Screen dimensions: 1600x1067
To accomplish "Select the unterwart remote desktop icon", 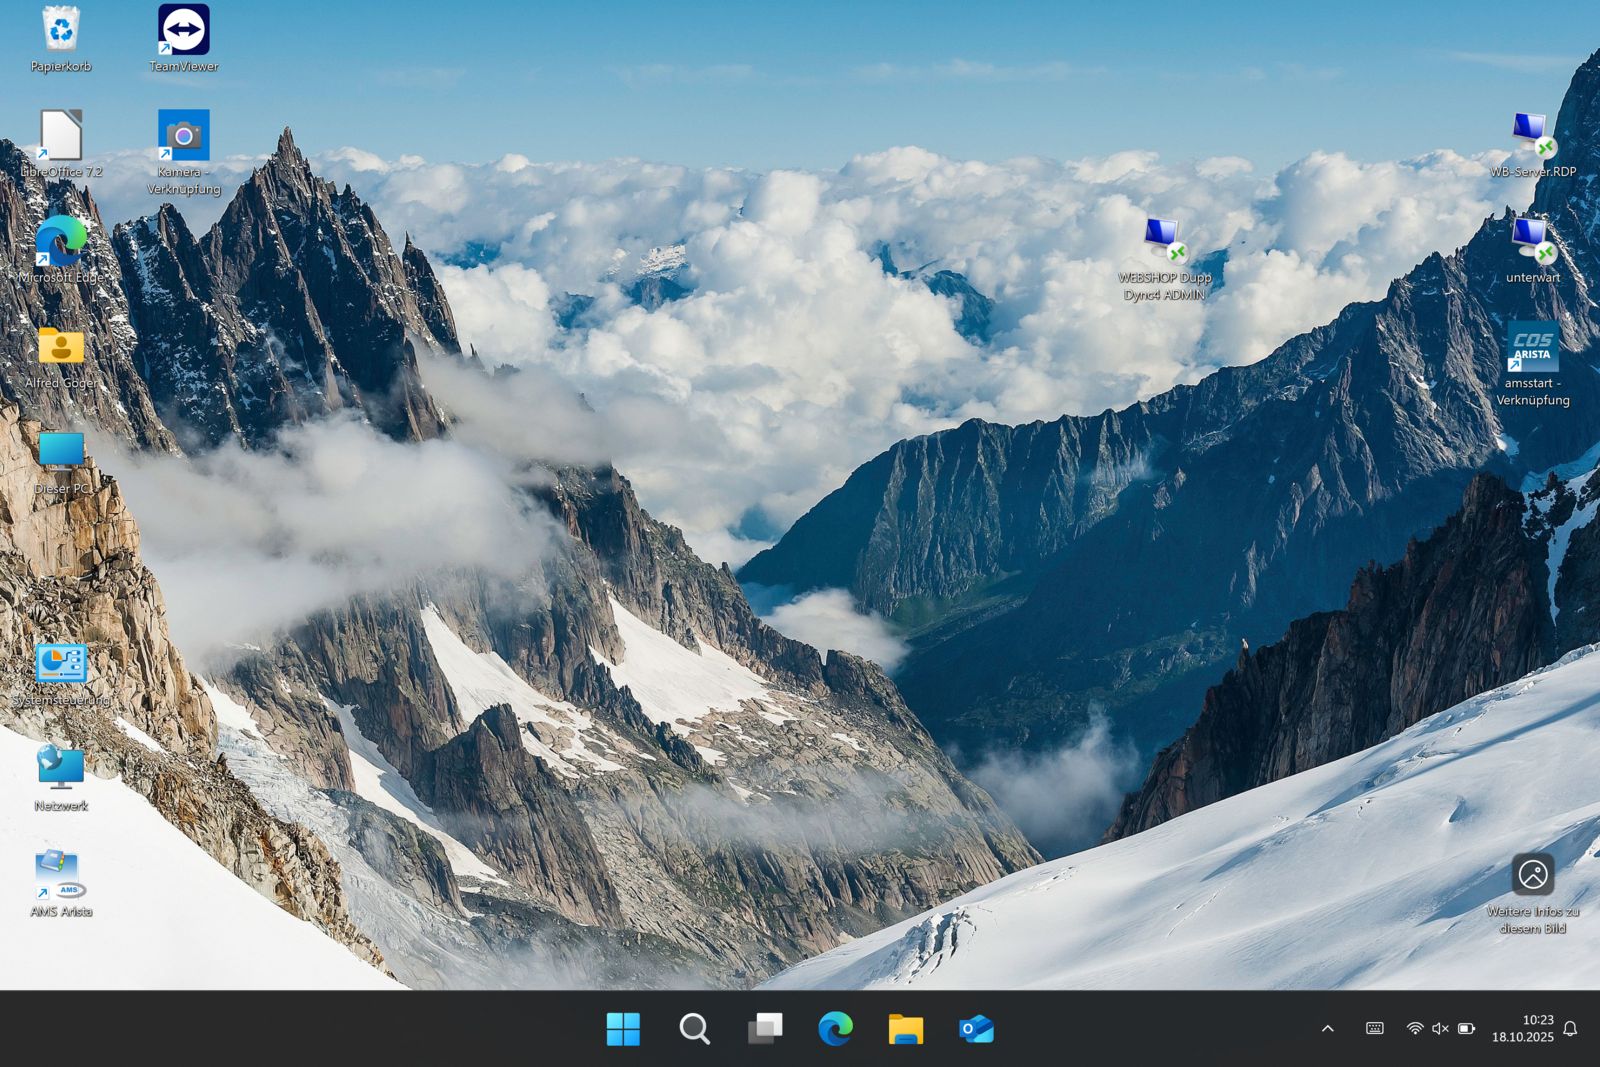I will (1532, 243).
